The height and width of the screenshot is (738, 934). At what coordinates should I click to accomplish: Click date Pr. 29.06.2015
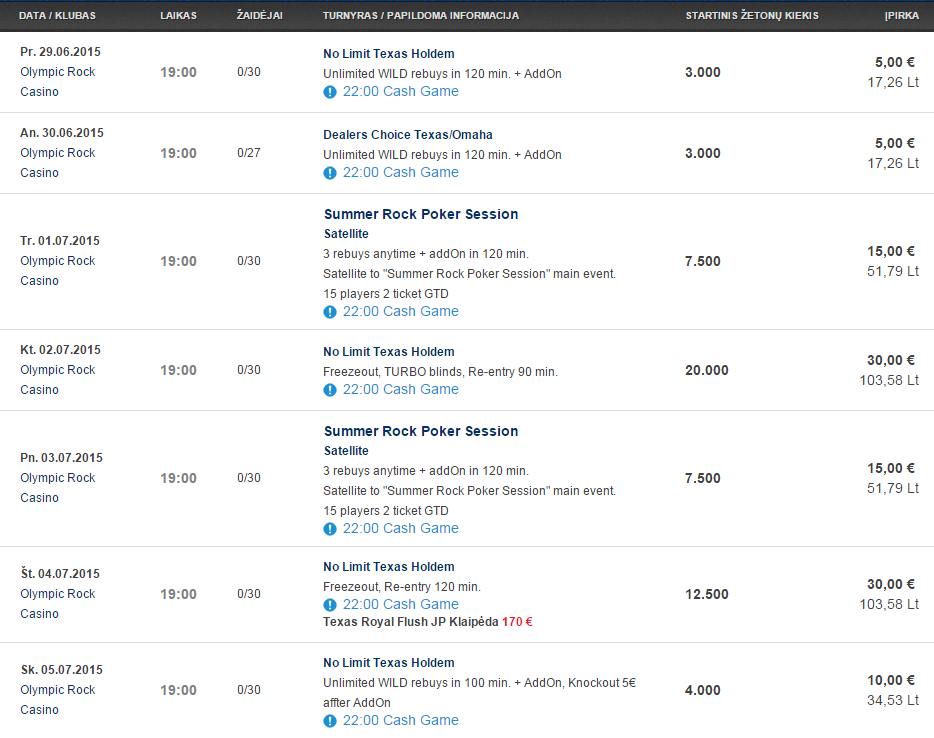point(60,52)
